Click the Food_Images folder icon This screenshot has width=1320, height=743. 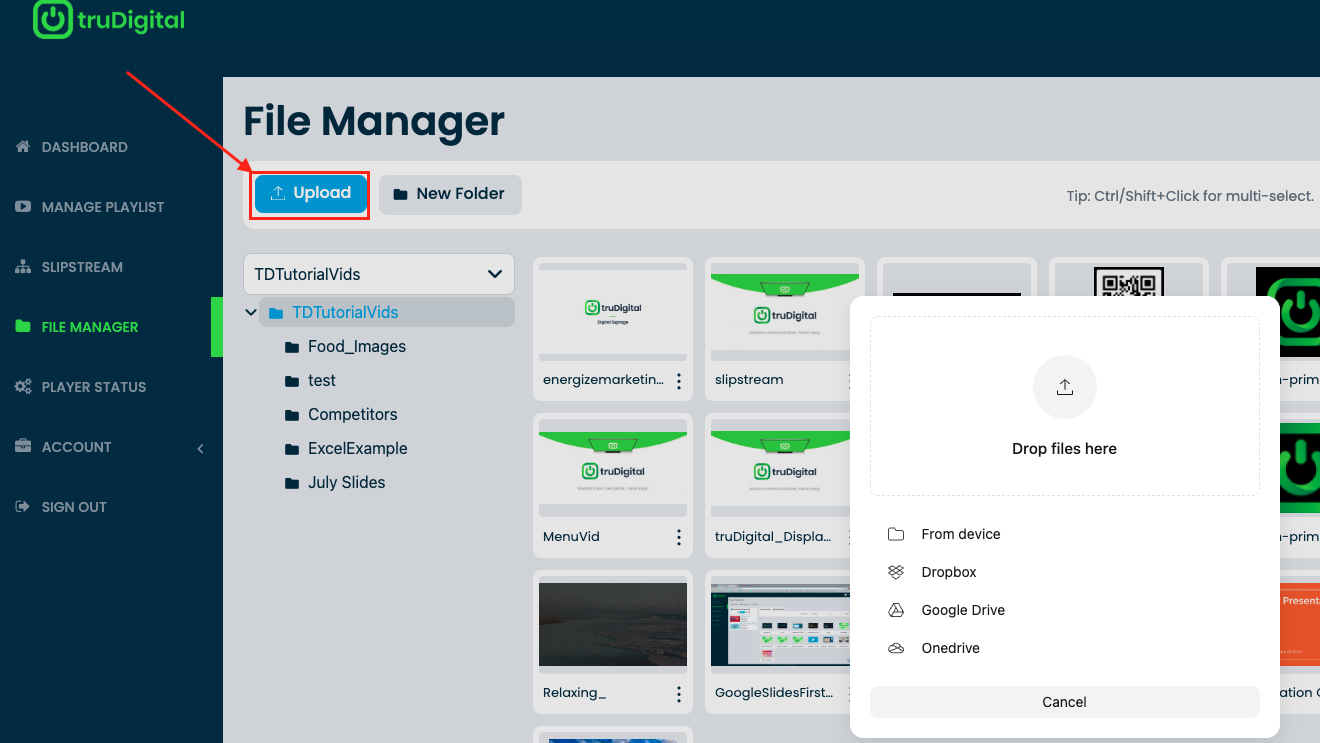292,347
